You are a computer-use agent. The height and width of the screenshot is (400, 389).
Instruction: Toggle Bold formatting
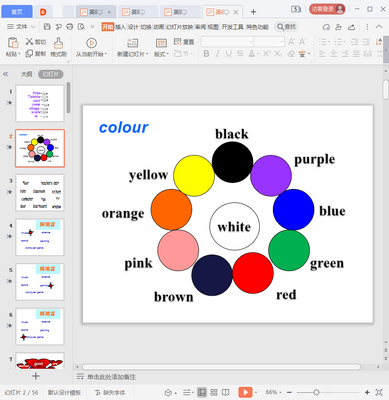coord(206,53)
